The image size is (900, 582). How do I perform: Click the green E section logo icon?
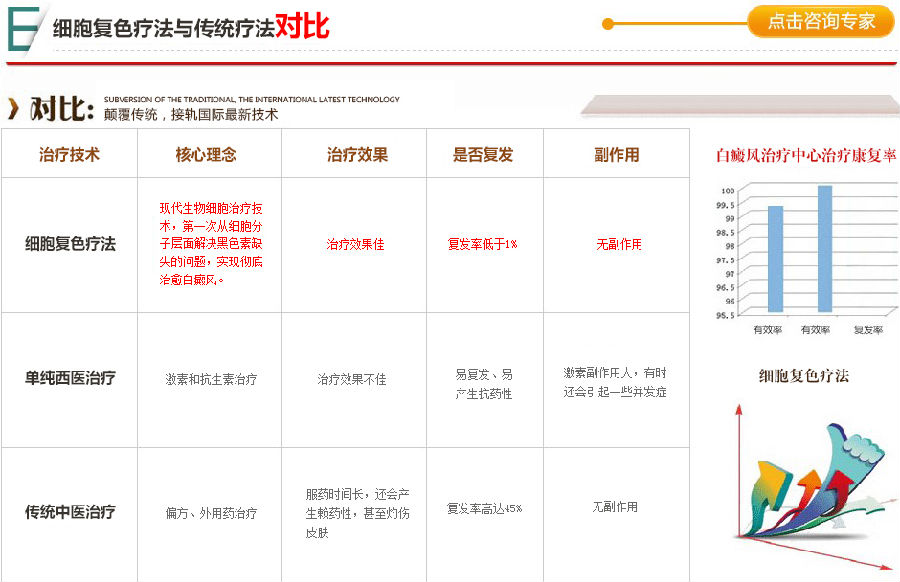(24, 29)
